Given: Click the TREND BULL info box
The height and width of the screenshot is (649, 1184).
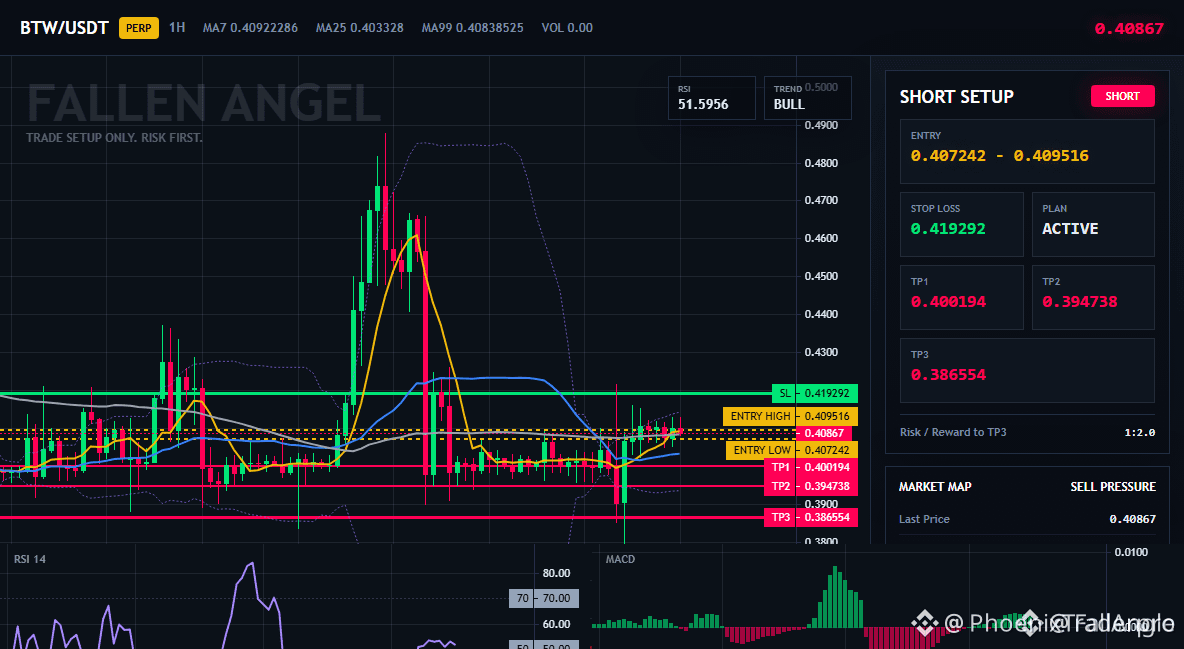Looking at the screenshot, I should tap(807, 97).
